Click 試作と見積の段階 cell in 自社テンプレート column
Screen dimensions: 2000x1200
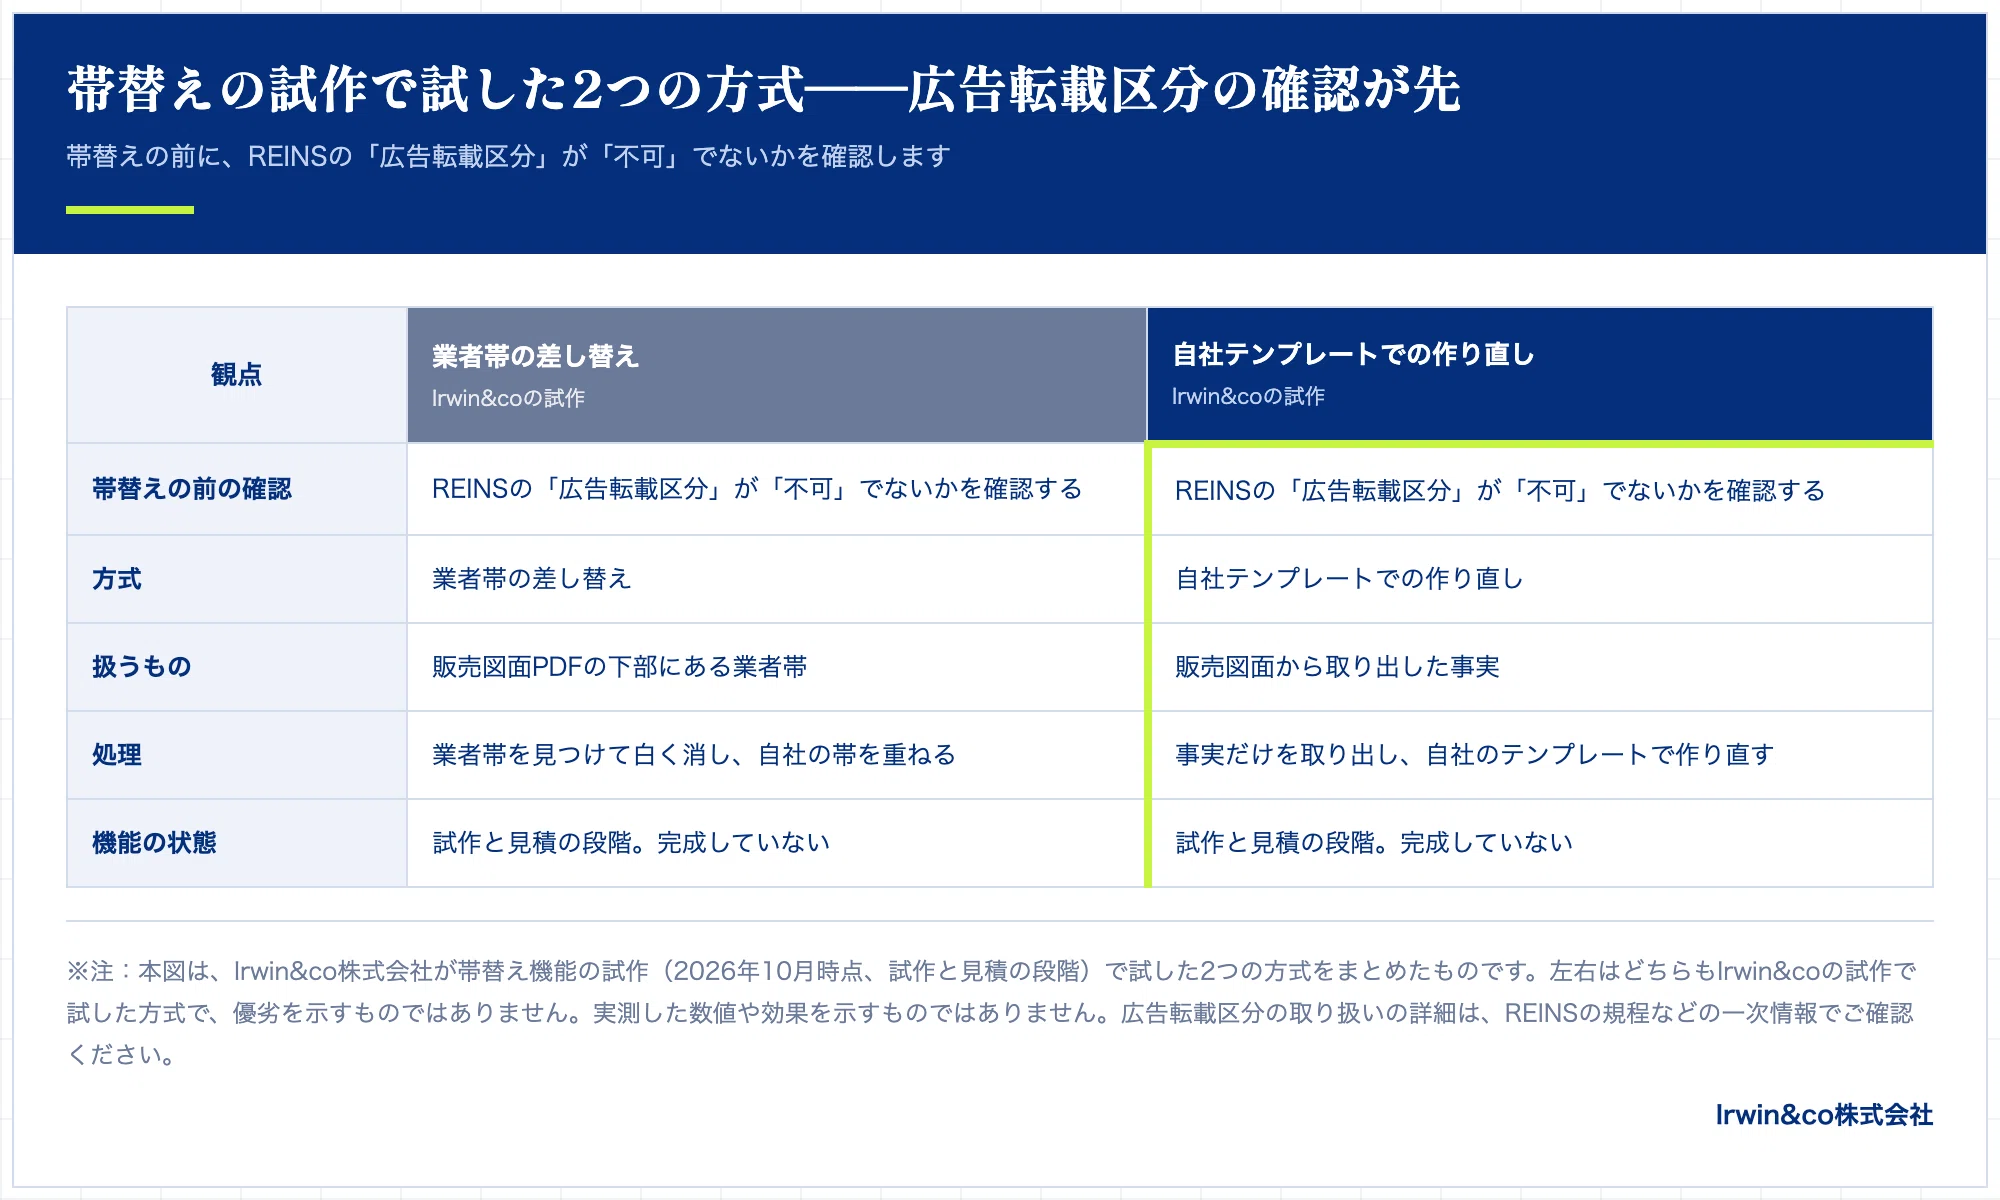(x=1542, y=843)
